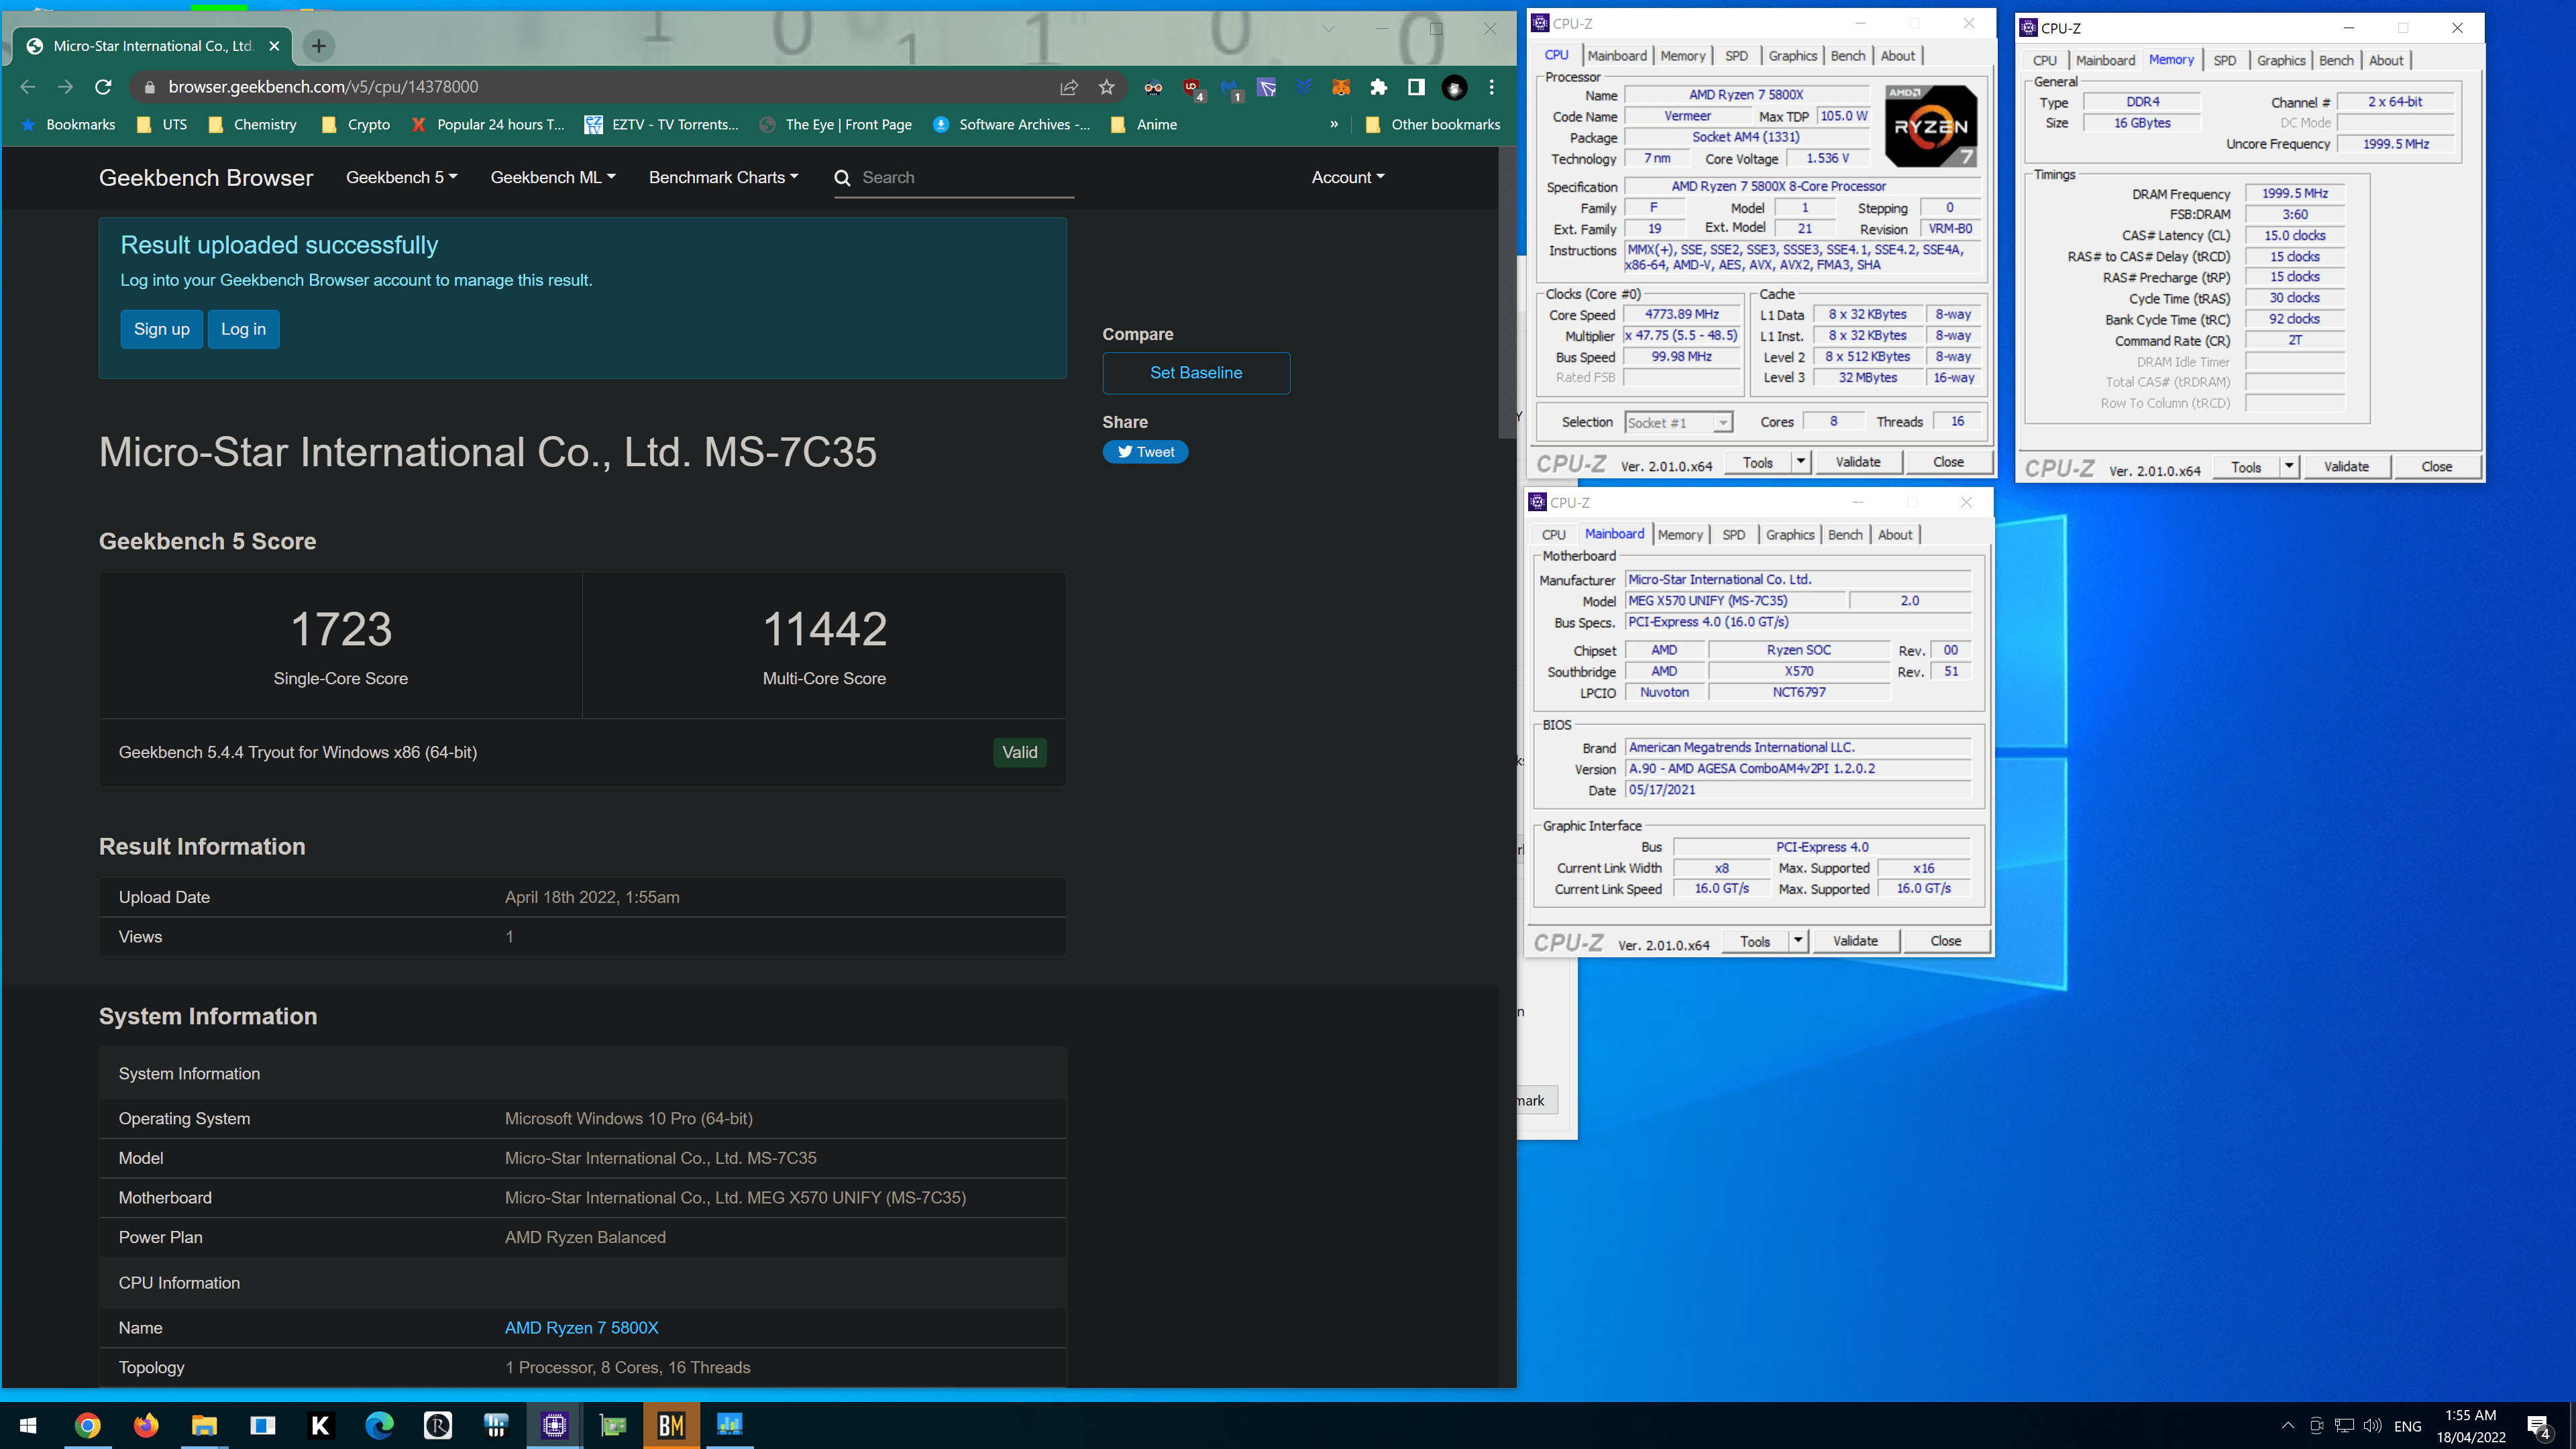Toggle the Chrome side panel

tap(1416, 87)
